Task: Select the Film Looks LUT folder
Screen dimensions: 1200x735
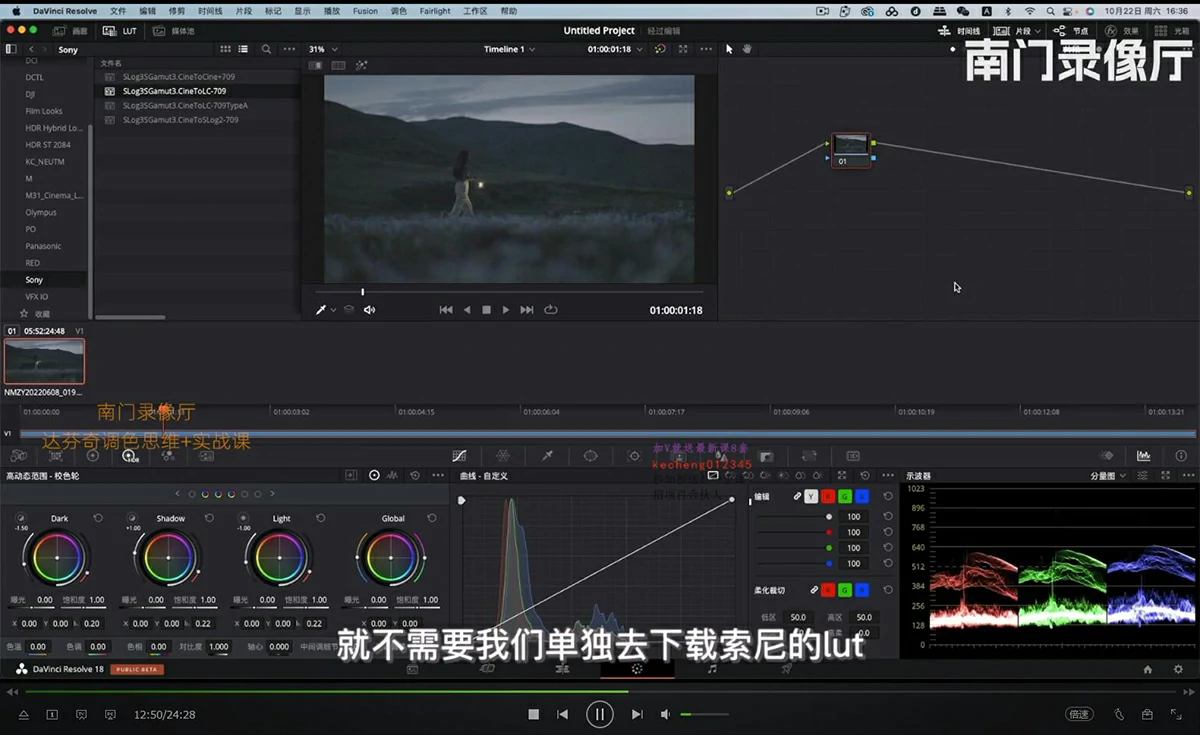Action: 44,111
